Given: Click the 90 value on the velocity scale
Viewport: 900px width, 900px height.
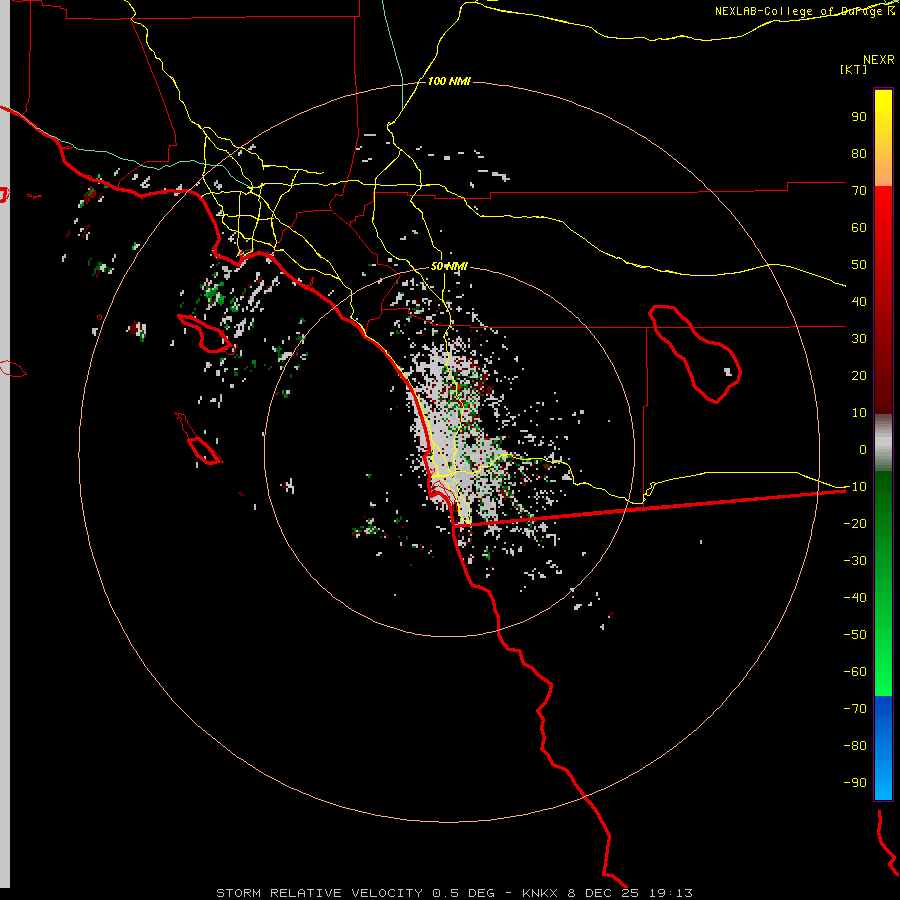Looking at the screenshot, I should [859, 117].
